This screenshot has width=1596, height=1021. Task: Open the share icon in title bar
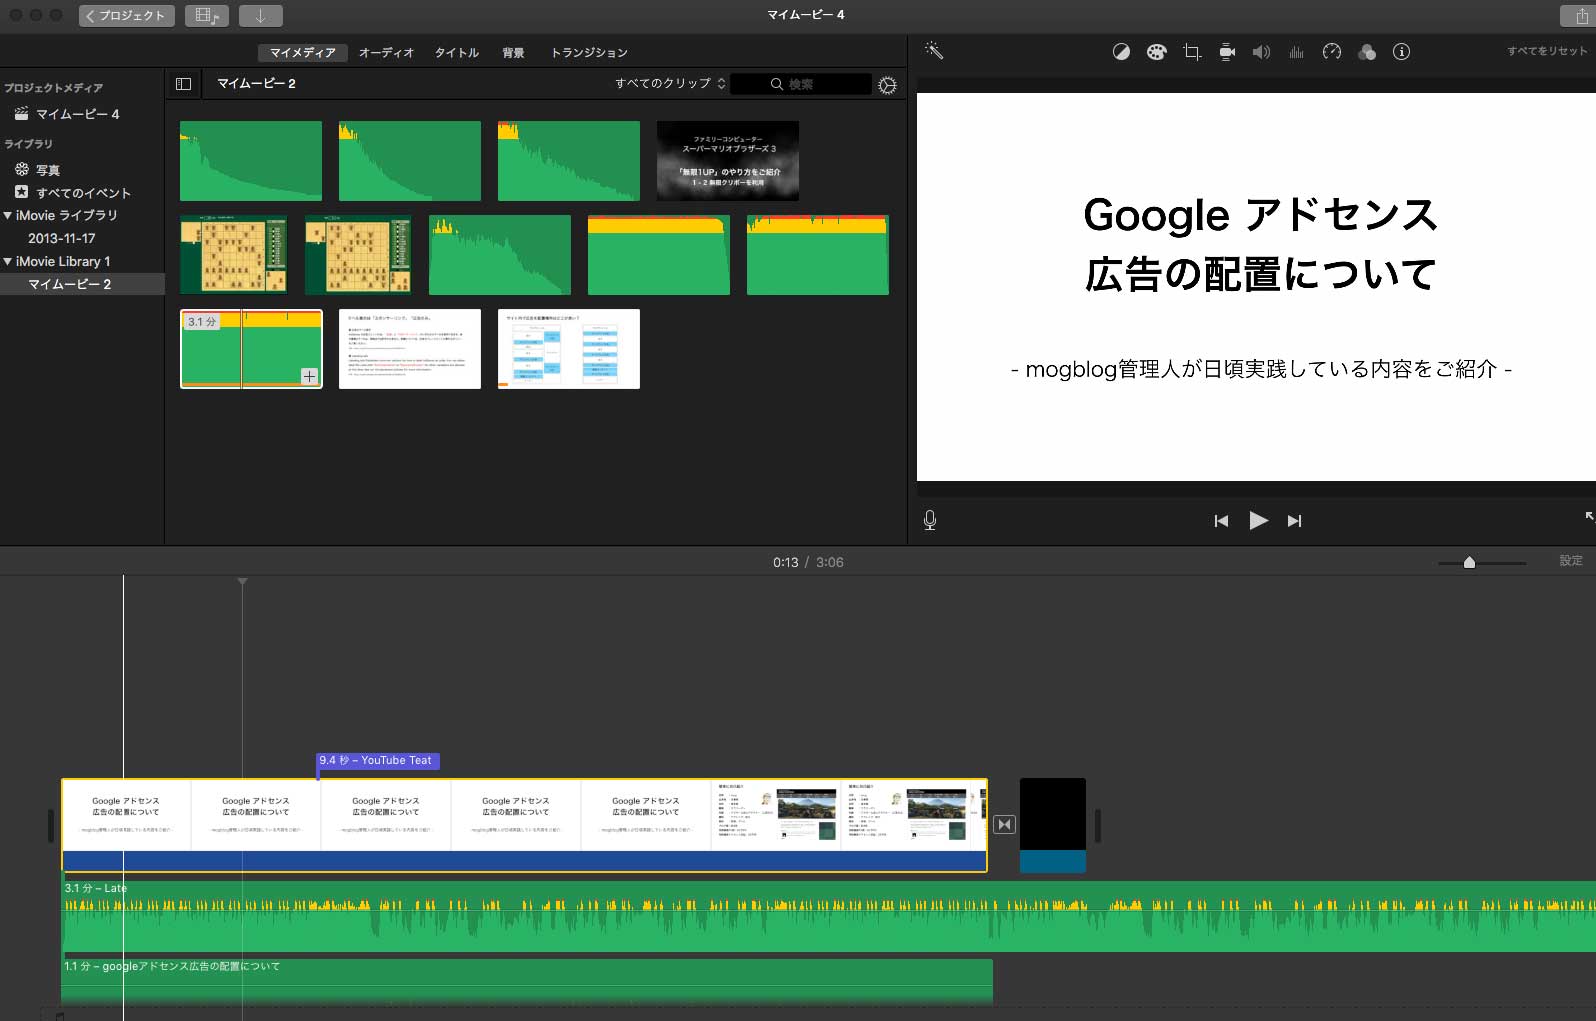[x=1581, y=16]
